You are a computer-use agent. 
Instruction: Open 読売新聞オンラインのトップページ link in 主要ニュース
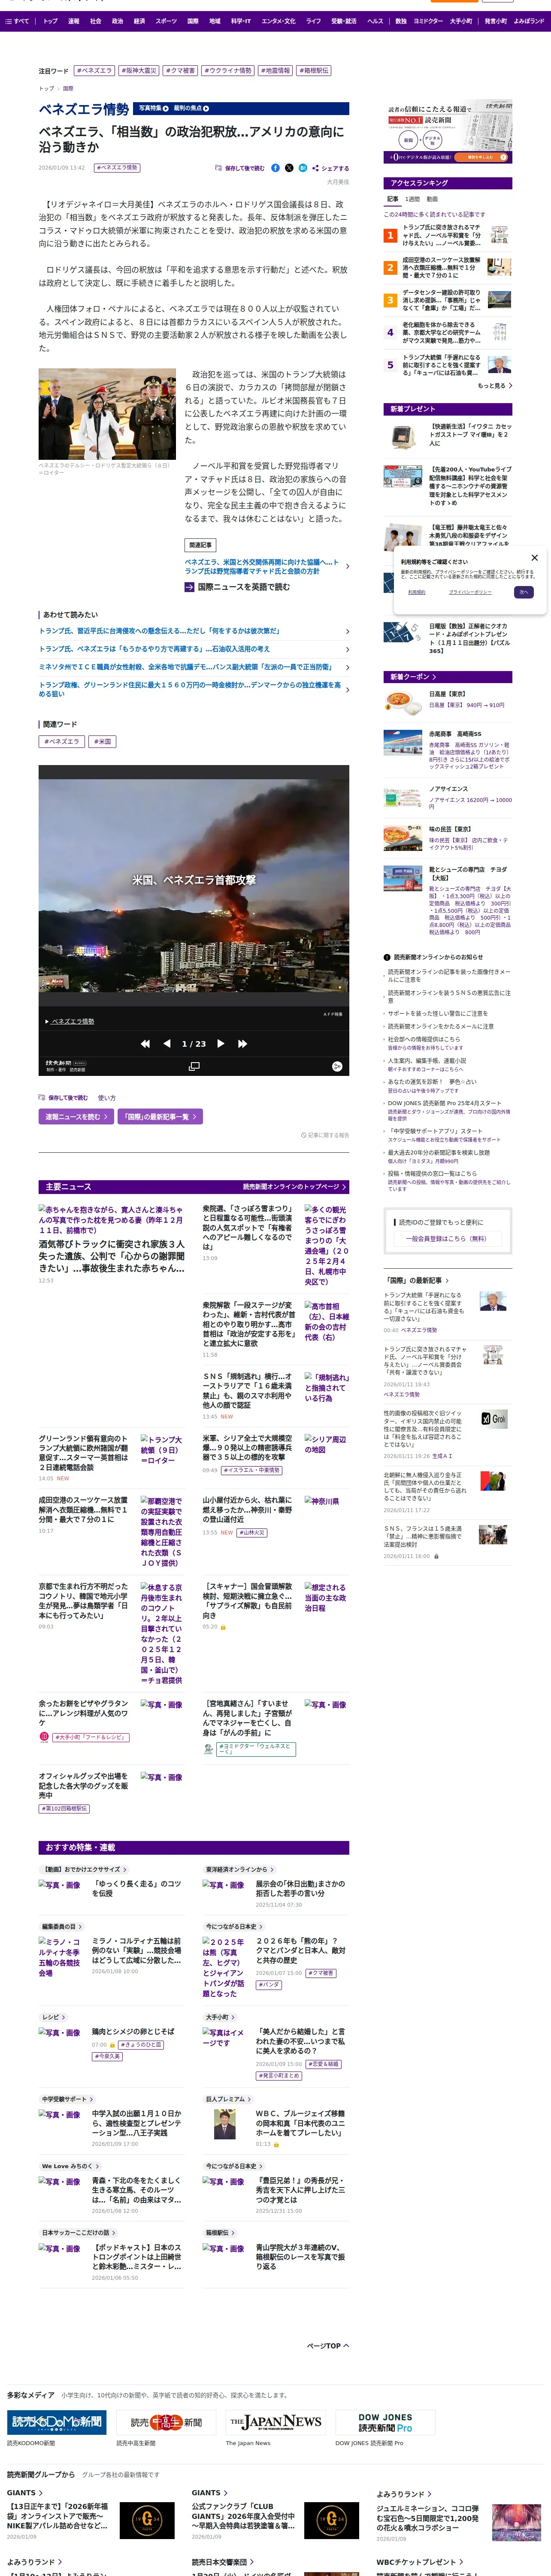click(x=295, y=1187)
